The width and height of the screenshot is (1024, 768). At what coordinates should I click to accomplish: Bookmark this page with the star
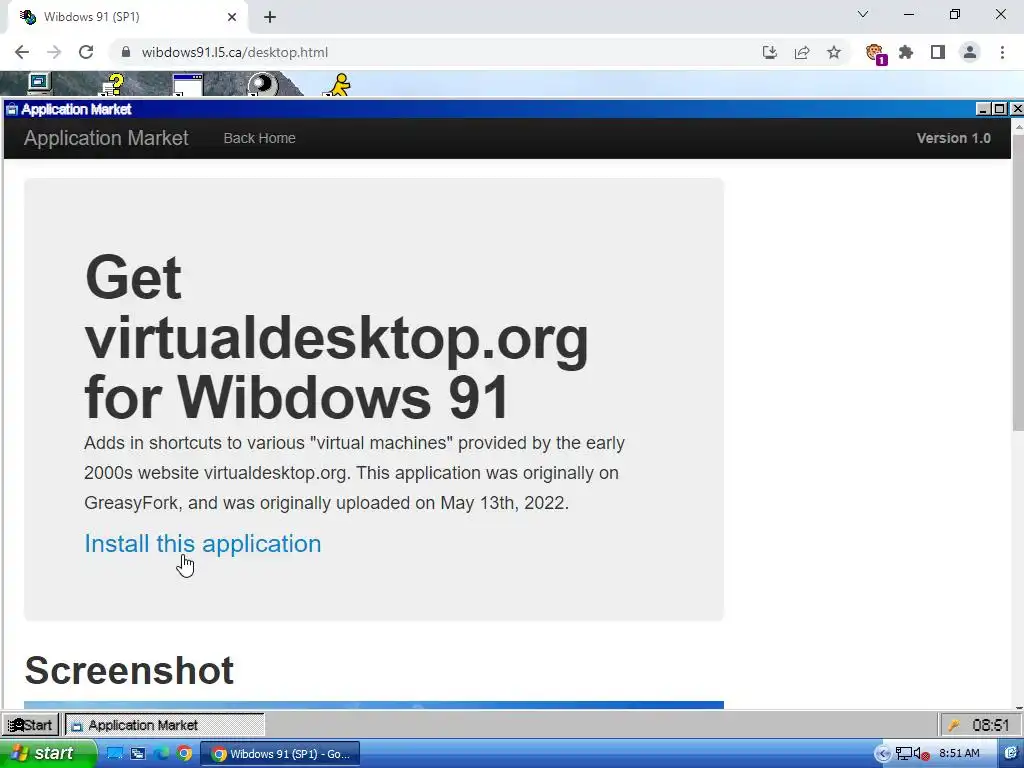point(834,52)
